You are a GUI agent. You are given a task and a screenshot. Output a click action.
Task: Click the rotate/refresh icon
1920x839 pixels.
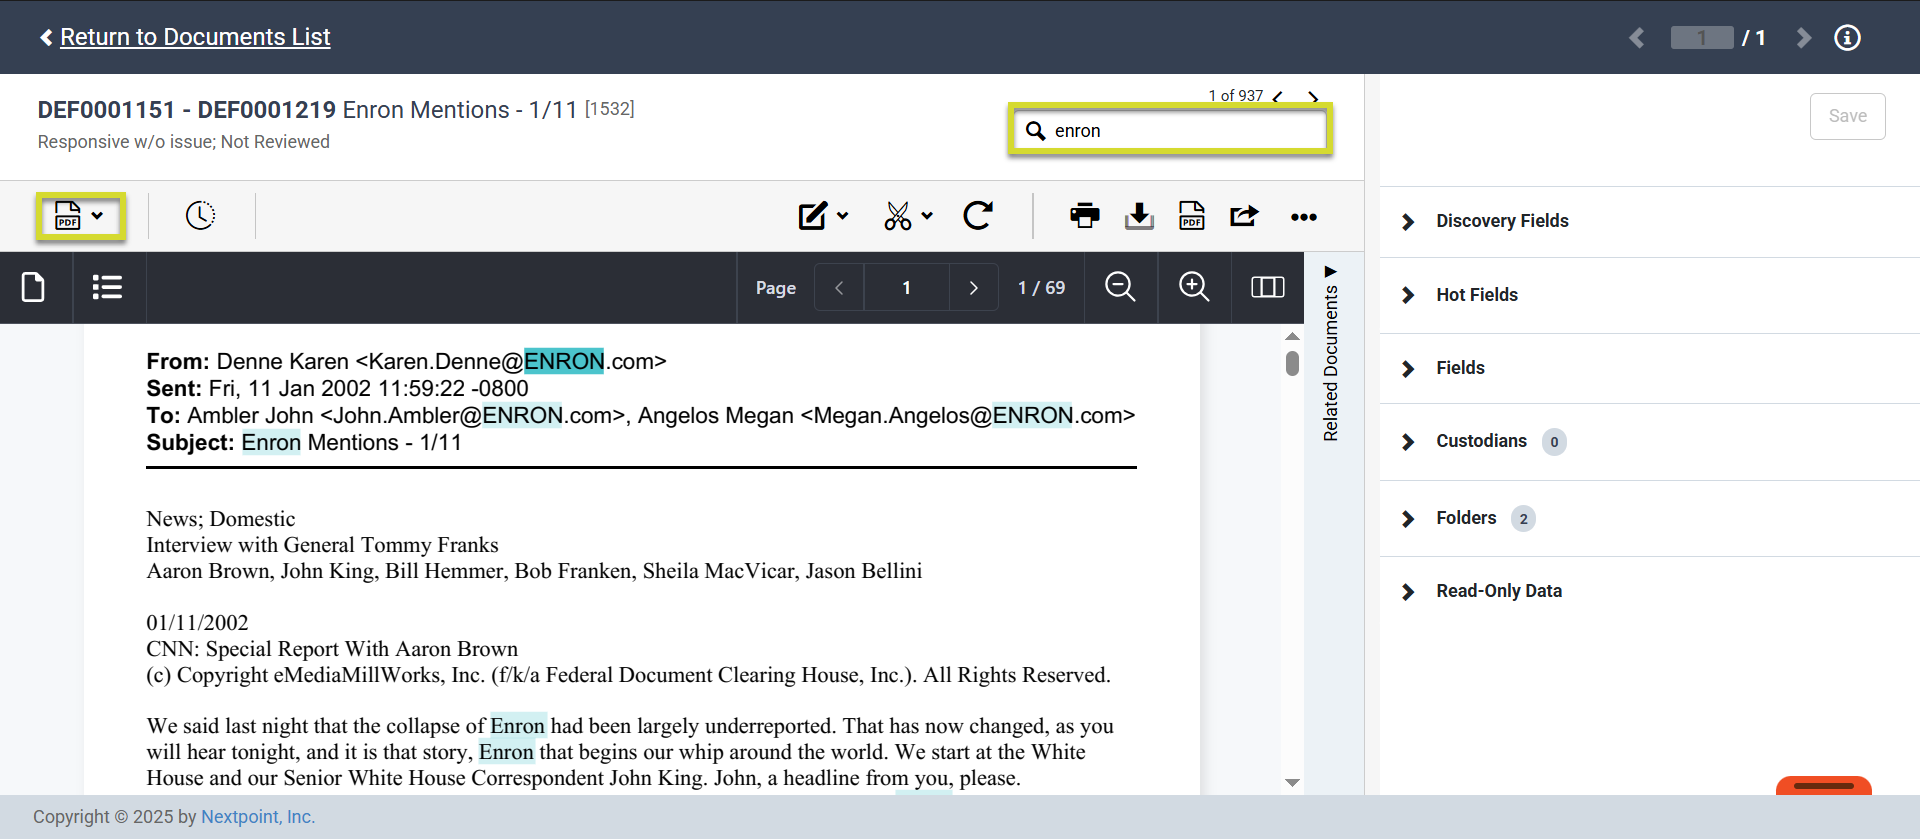coord(978,215)
